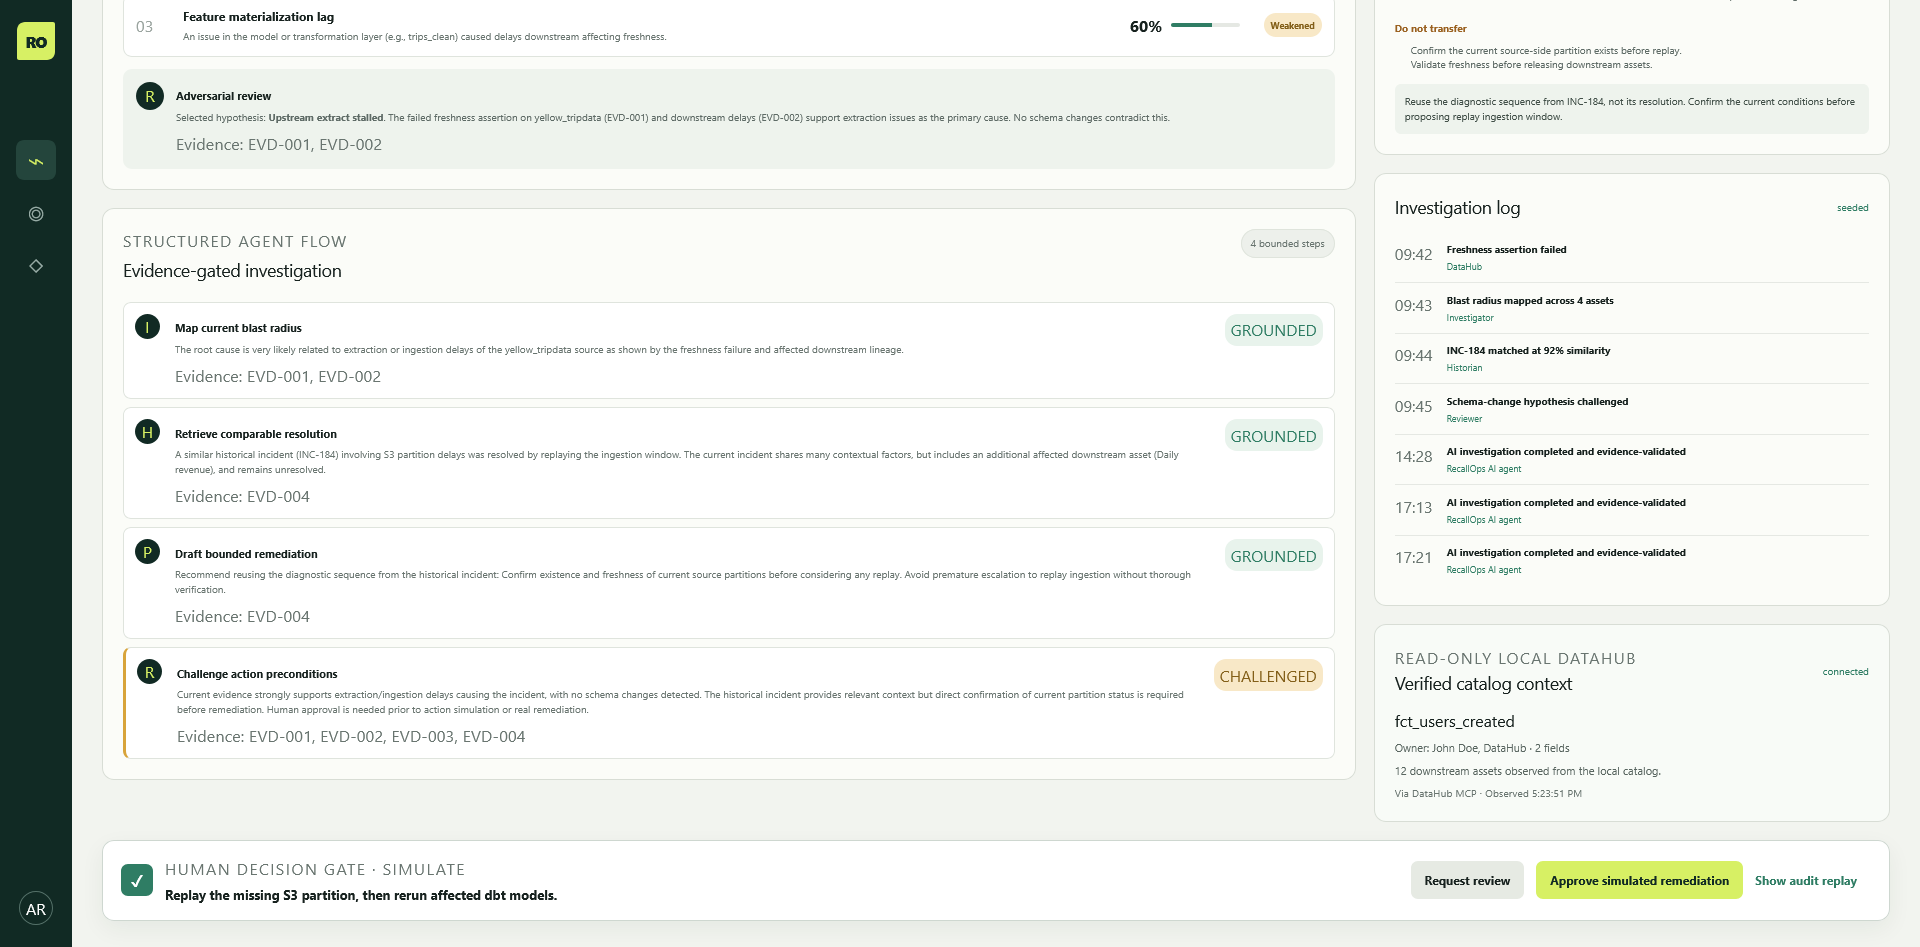Image resolution: width=1920 pixels, height=947 pixels.
Task: Click GROUNDED badge on Retrieve comparable resolution
Action: click(1273, 436)
